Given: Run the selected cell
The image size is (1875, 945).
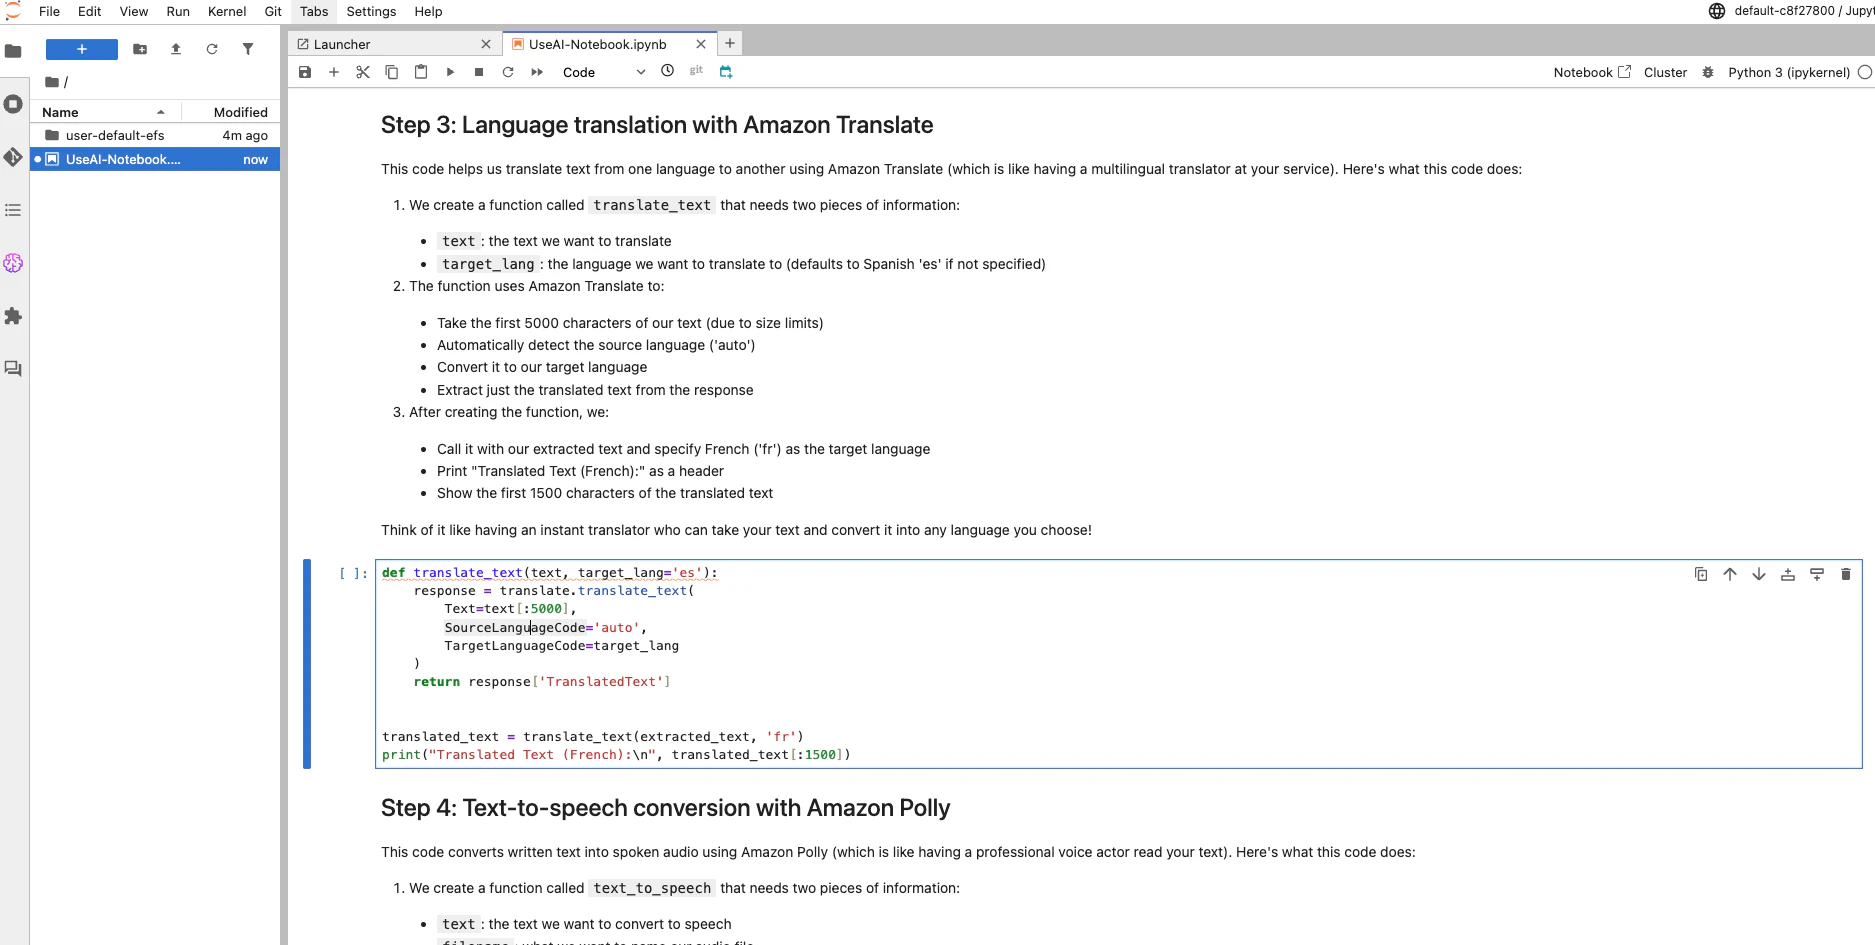Looking at the screenshot, I should (x=450, y=72).
